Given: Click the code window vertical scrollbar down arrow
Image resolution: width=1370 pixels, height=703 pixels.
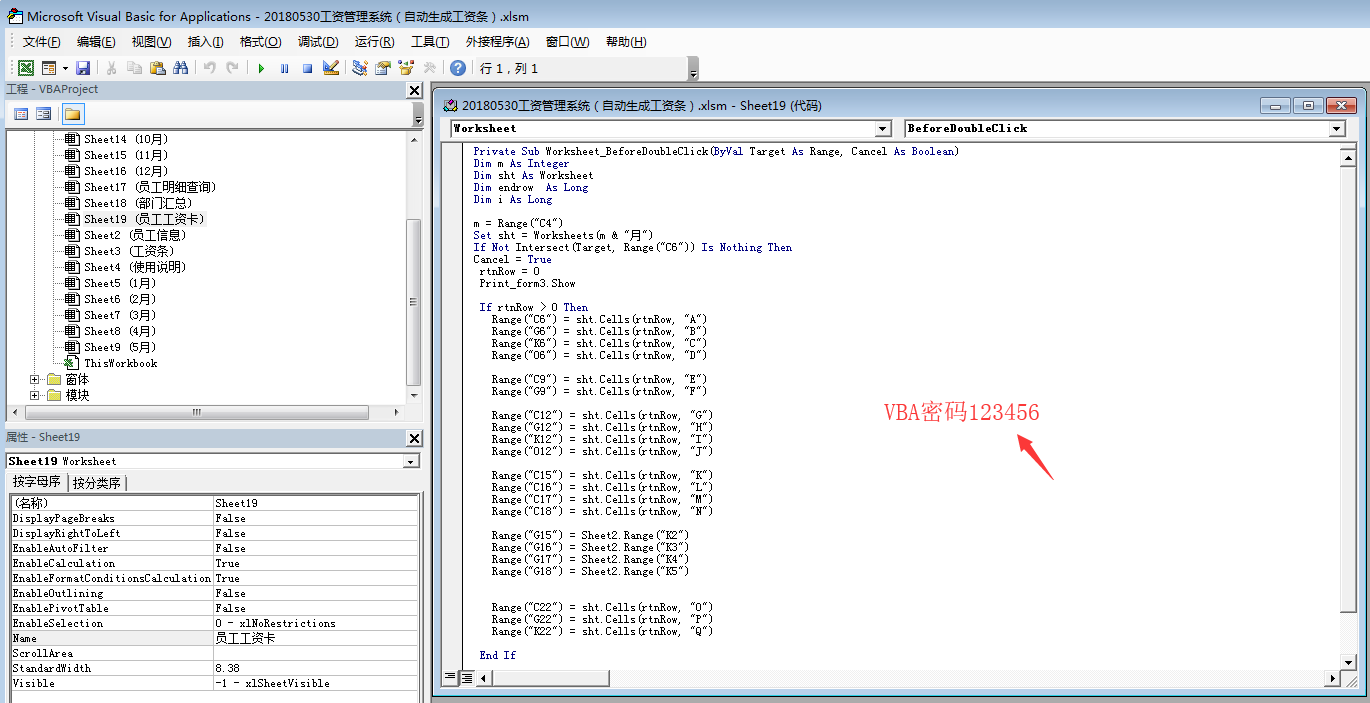Looking at the screenshot, I should coord(1348,661).
